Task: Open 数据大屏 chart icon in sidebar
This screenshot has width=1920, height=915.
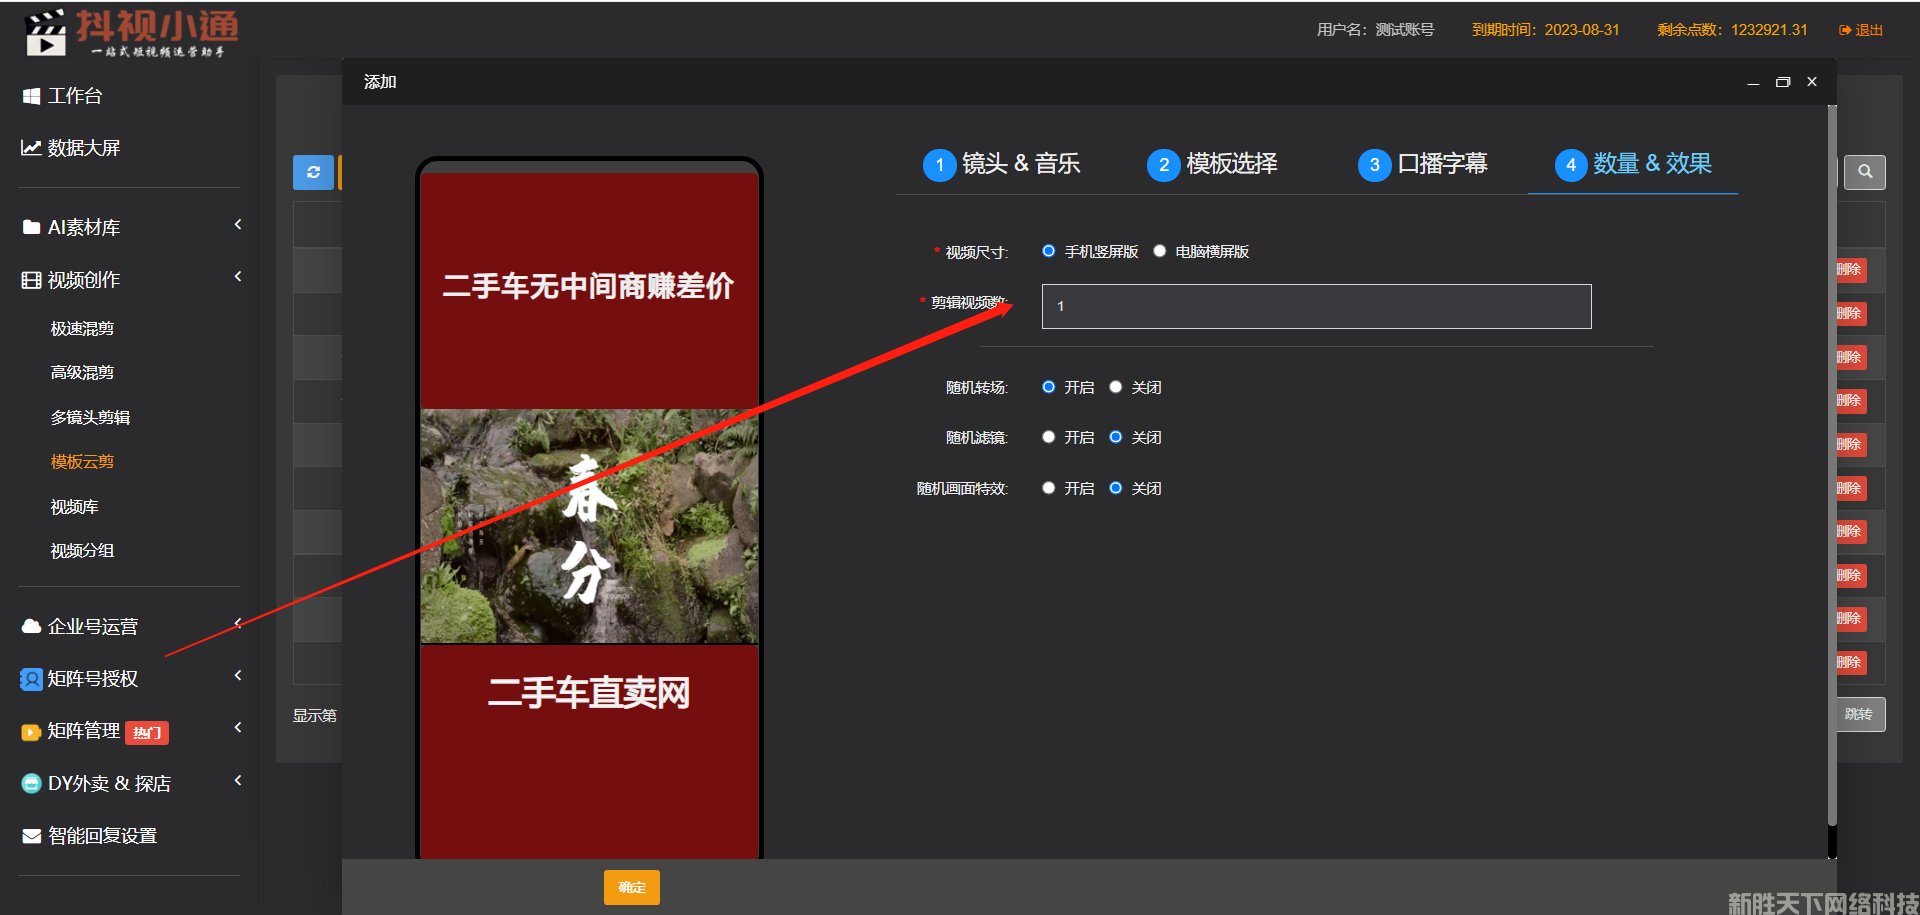Action: [31, 148]
